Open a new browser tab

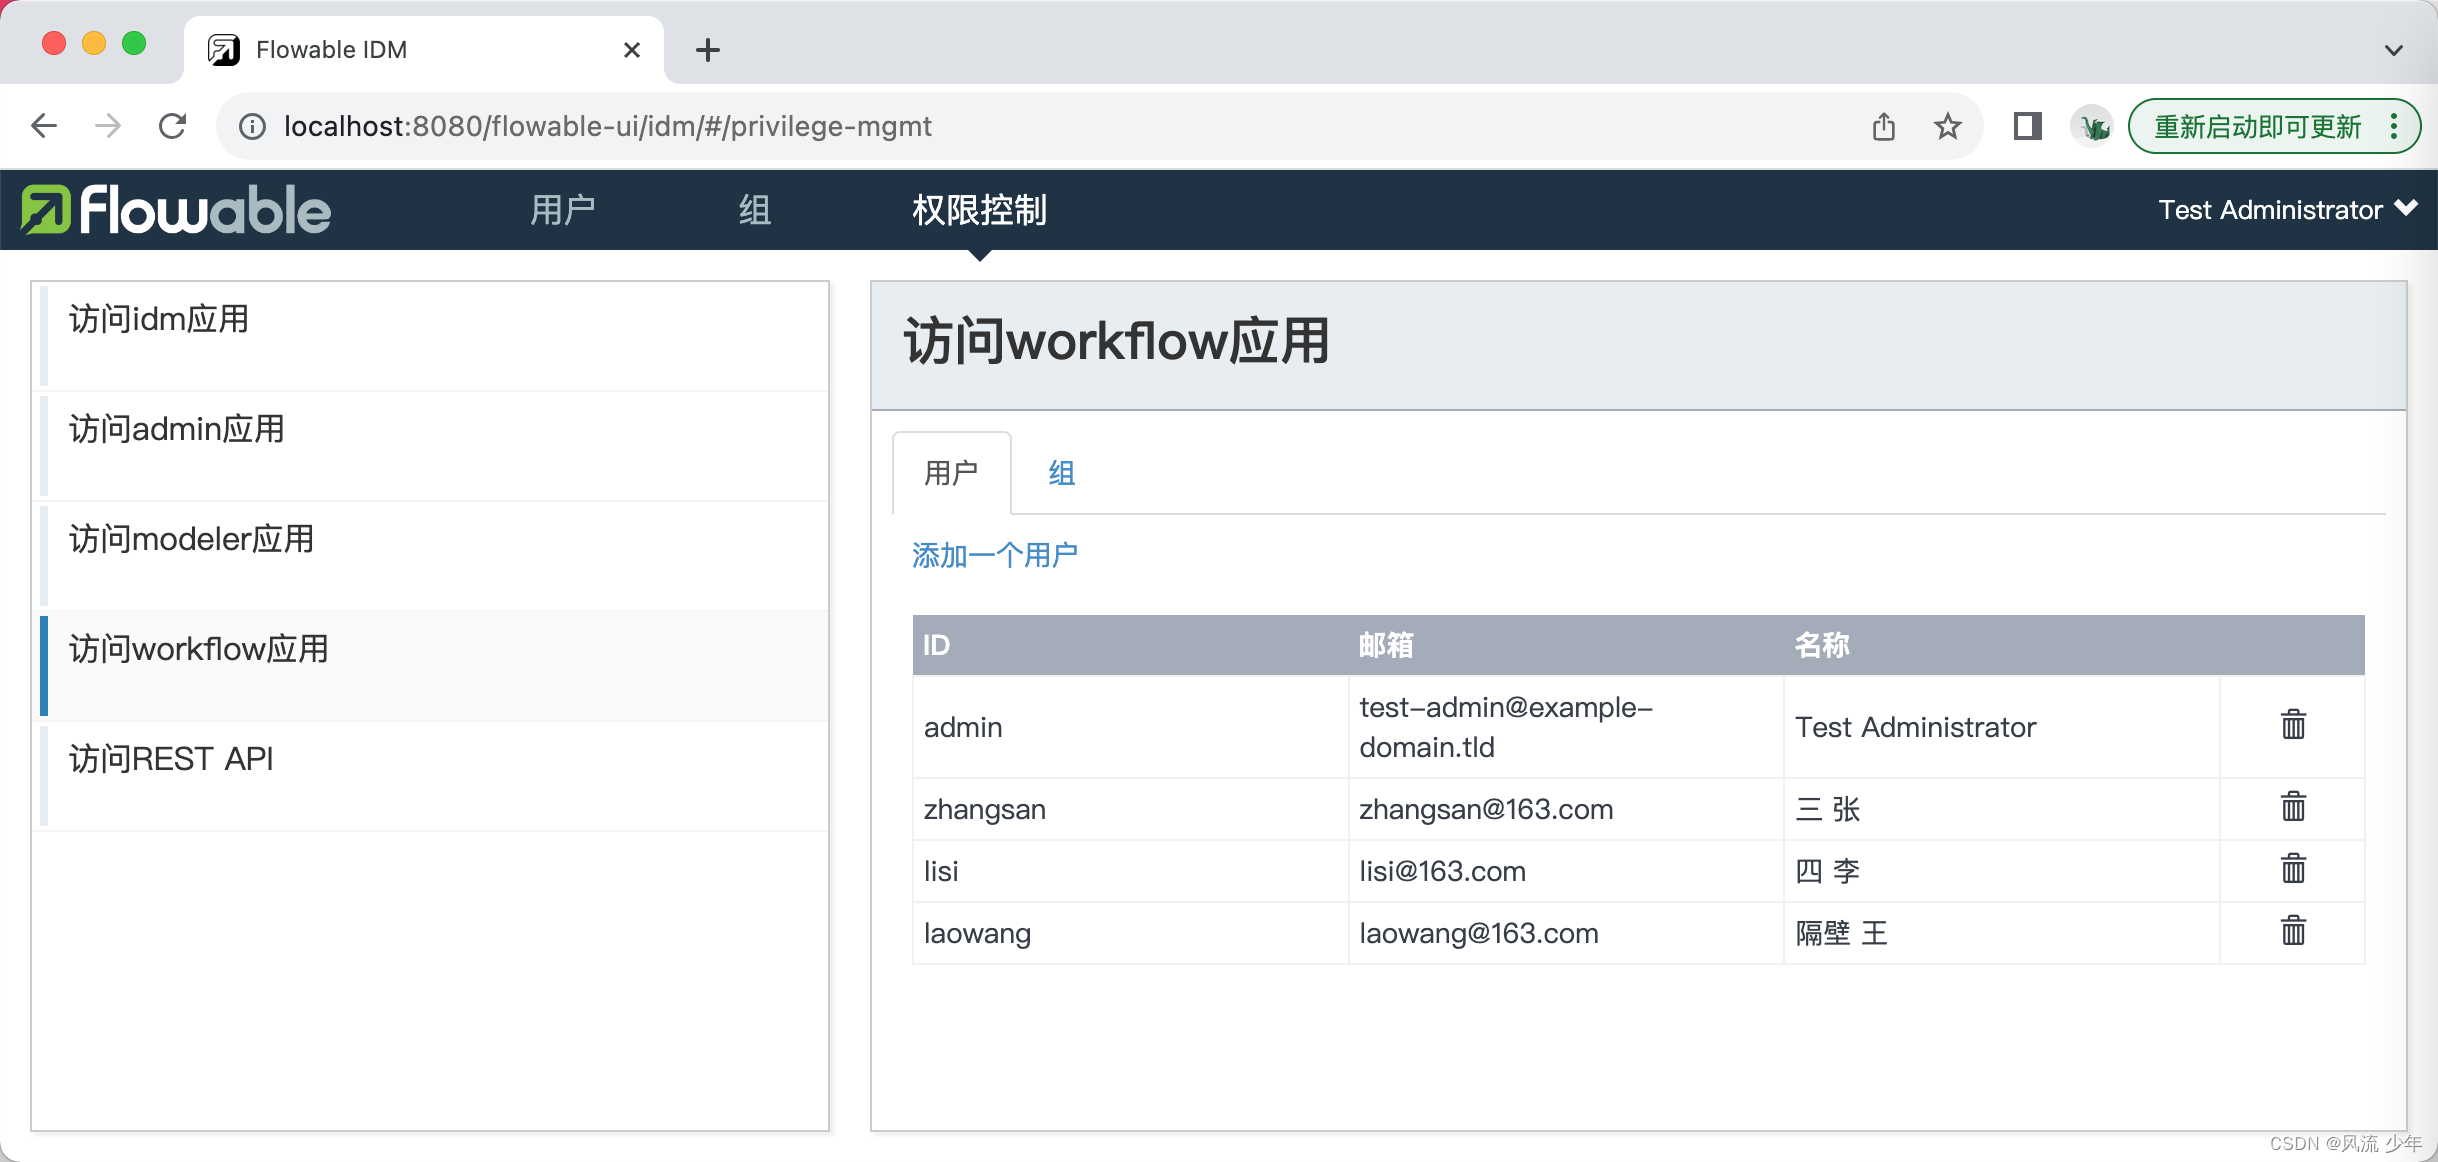(x=708, y=50)
